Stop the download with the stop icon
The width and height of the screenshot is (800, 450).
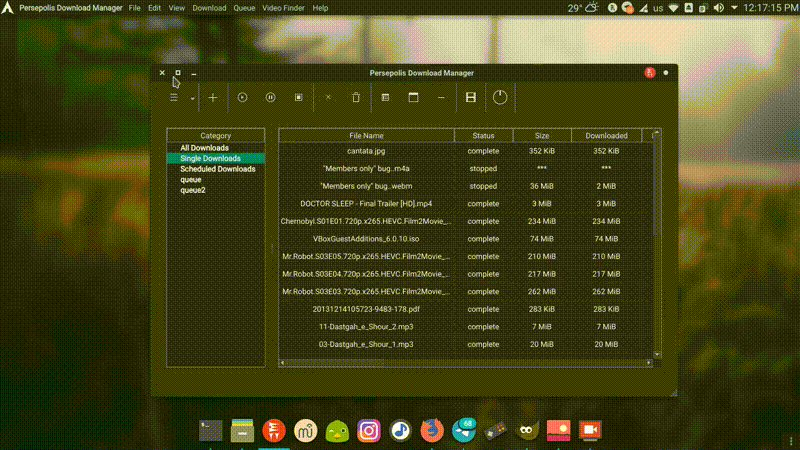click(299, 97)
